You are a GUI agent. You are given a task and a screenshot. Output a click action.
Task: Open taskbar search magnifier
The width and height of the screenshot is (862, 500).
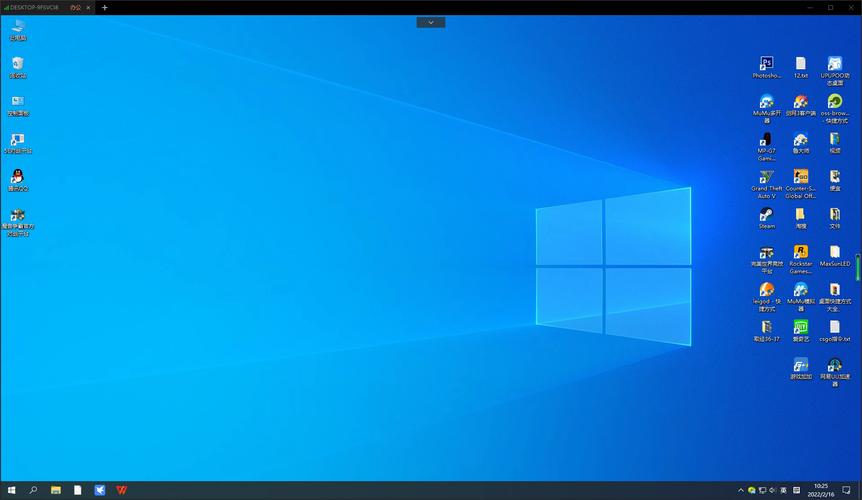33,490
